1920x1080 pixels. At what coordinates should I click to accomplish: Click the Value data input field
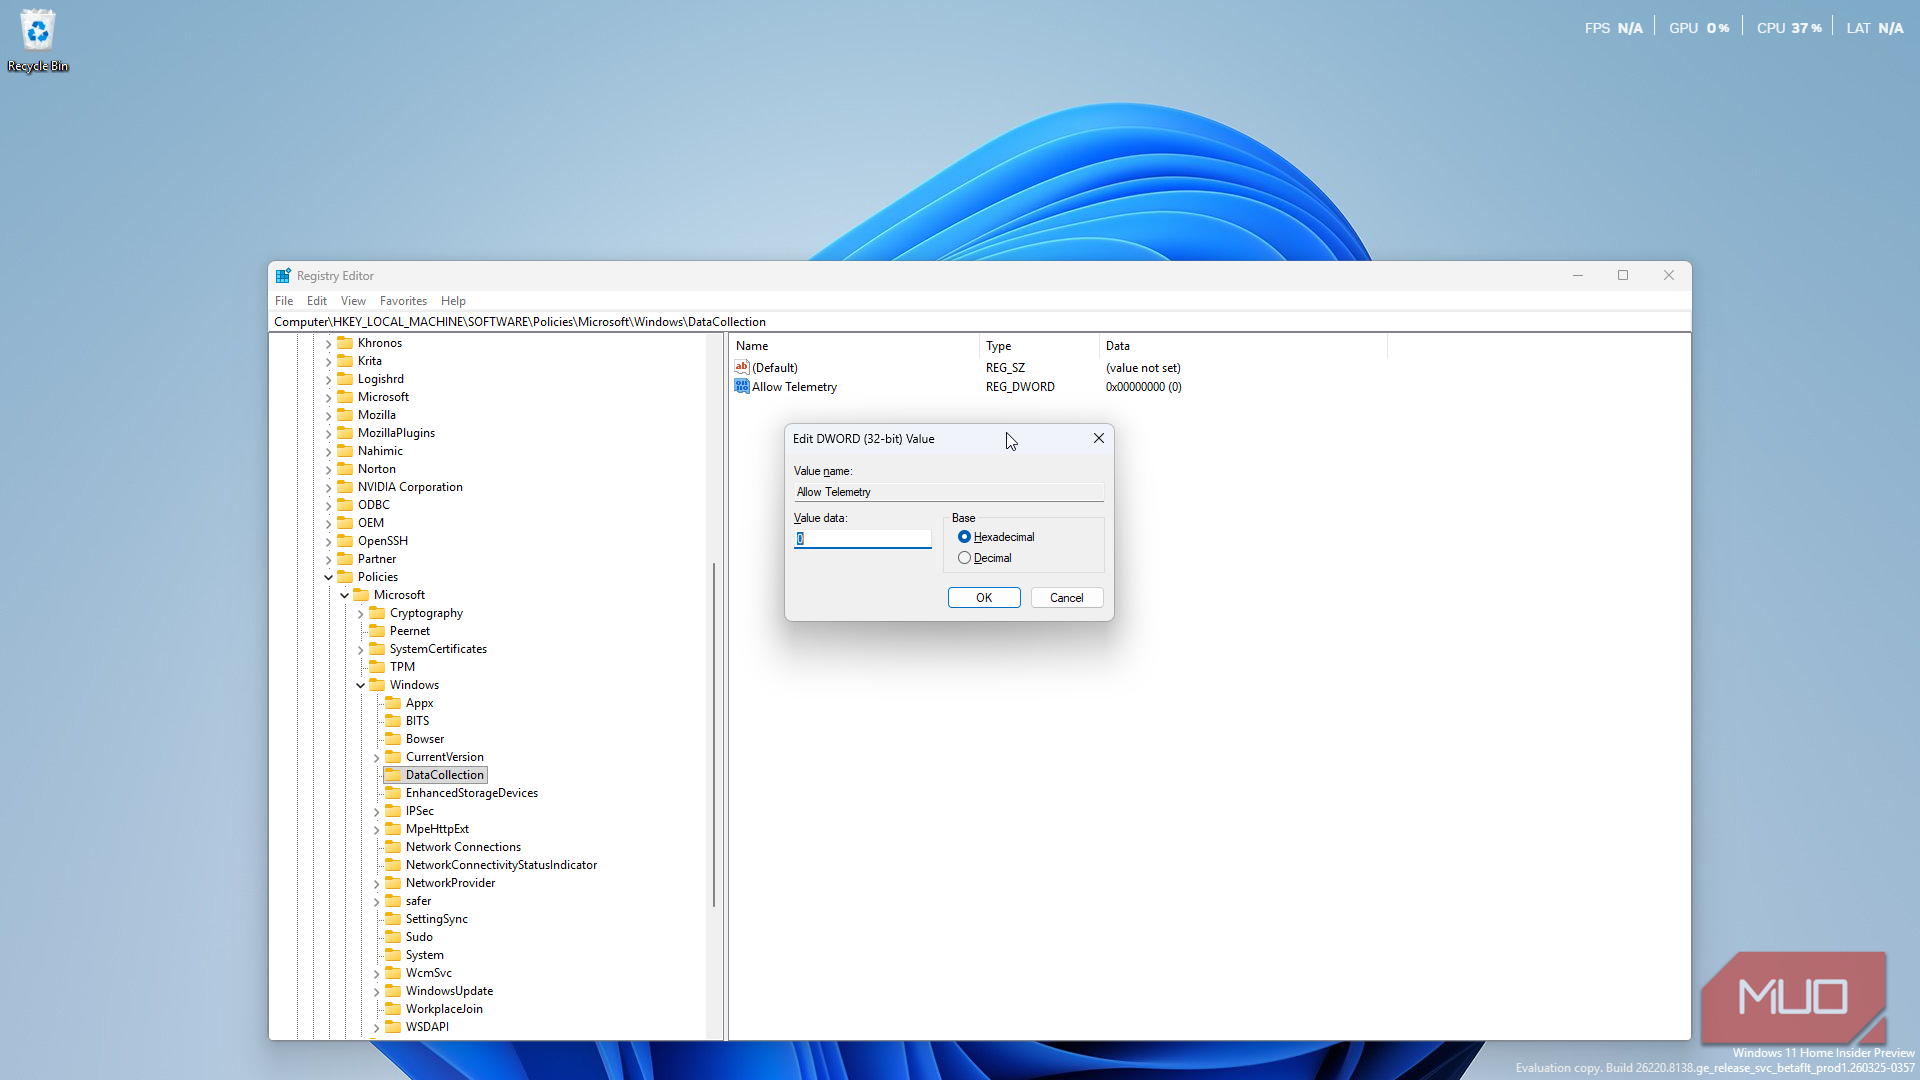click(863, 539)
